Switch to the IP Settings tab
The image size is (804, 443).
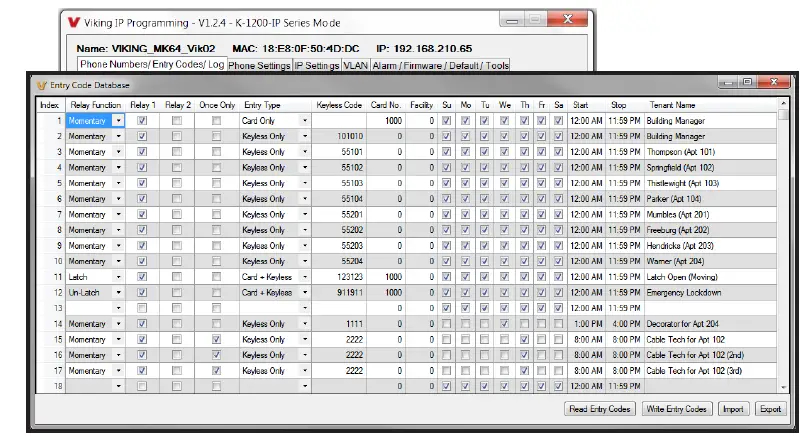[316, 66]
